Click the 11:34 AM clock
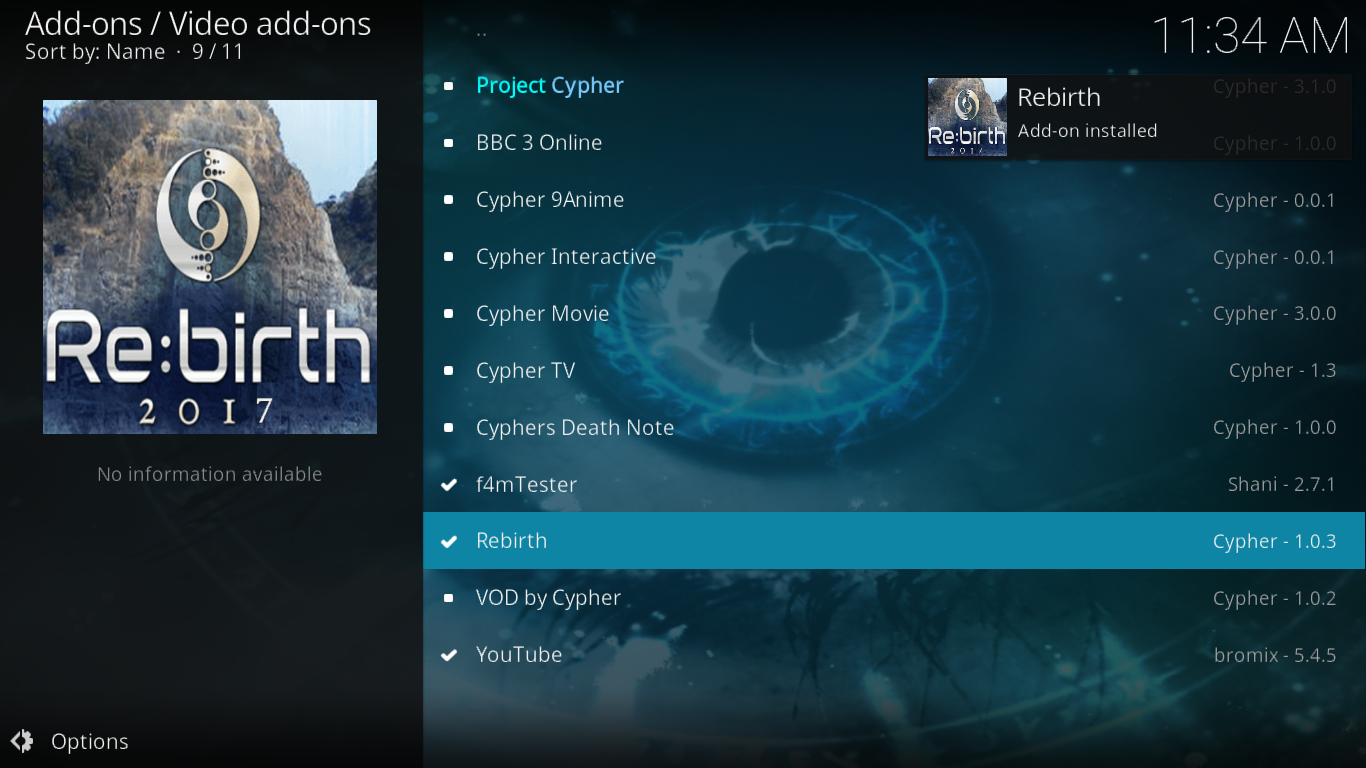The image size is (1366, 768). (1251, 37)
